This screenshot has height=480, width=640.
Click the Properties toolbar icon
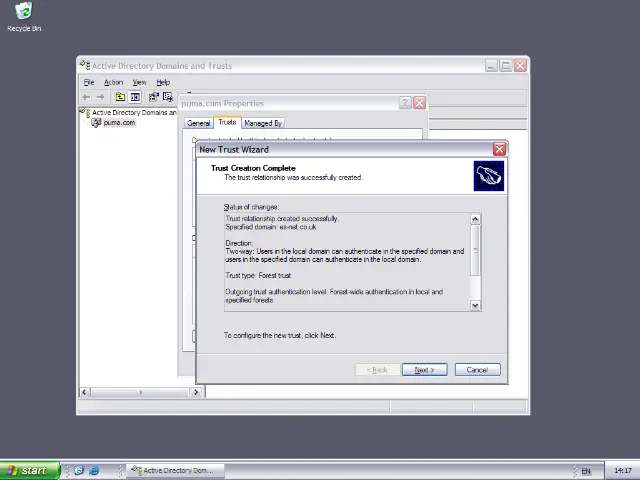153,97
